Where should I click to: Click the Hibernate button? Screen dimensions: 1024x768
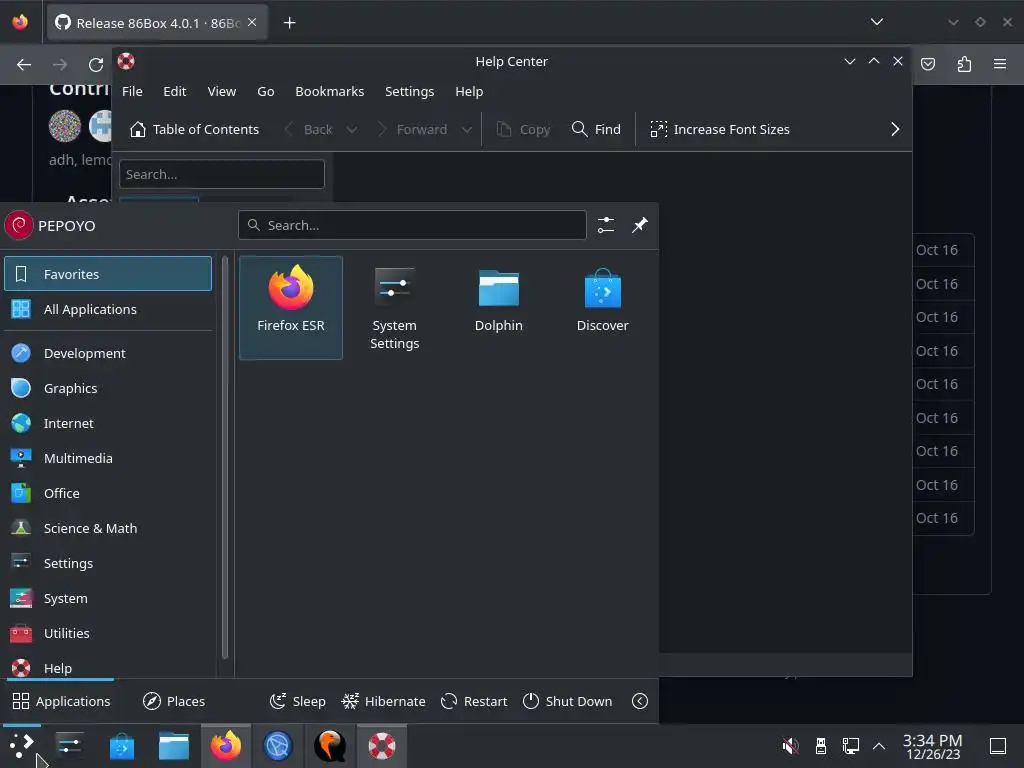point(383,701)
